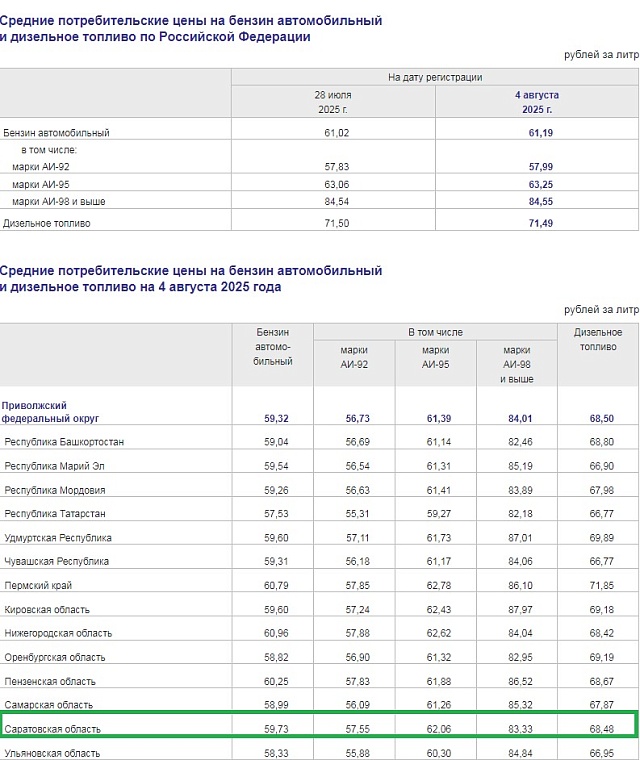
Task: Click the 'марки АИ-98 и выше' column header
Action: tap(517, 364)
